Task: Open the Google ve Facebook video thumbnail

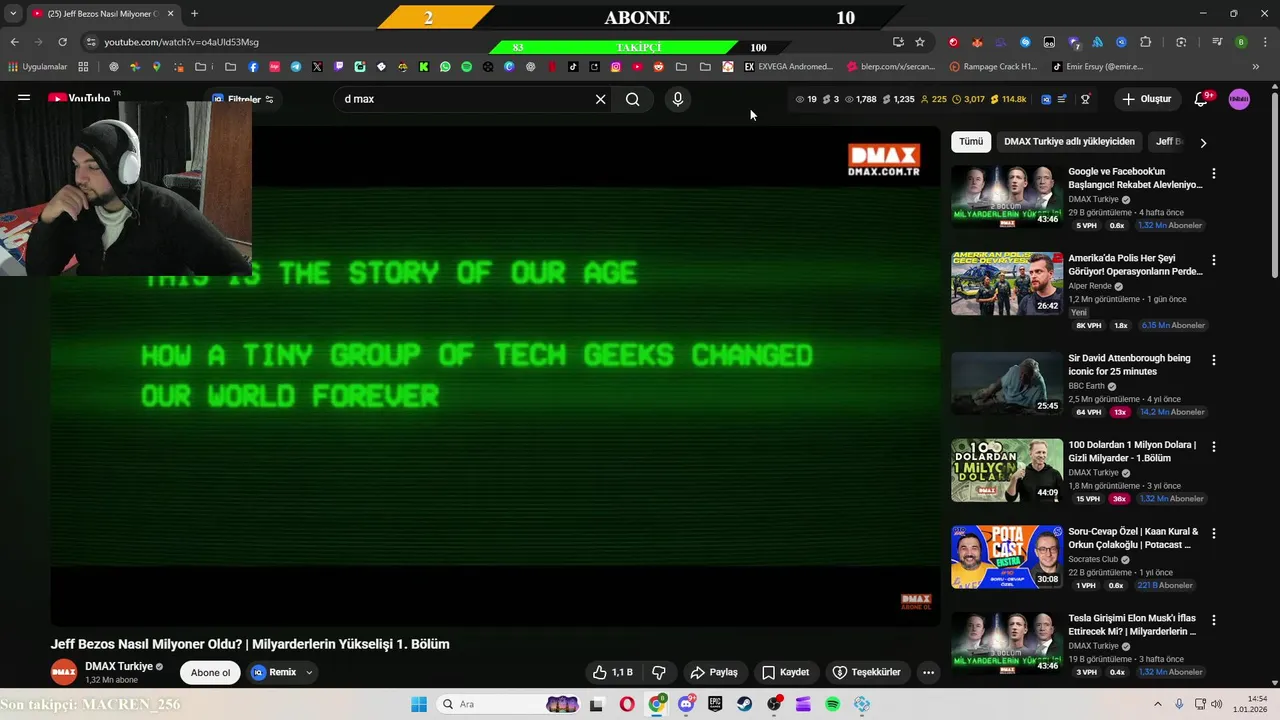Action: coord(1007,197)
